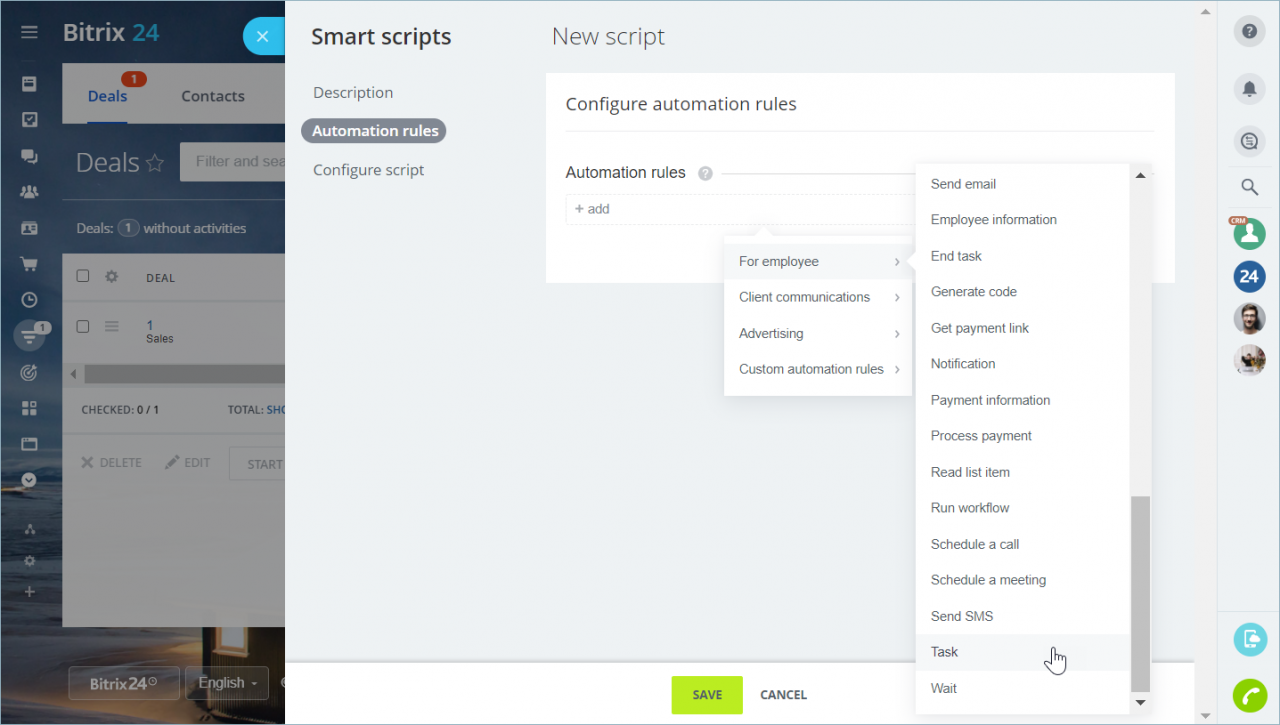Open the notifications bell icon
This screenshot has width=1280, height=725.
pos(1249,89)
